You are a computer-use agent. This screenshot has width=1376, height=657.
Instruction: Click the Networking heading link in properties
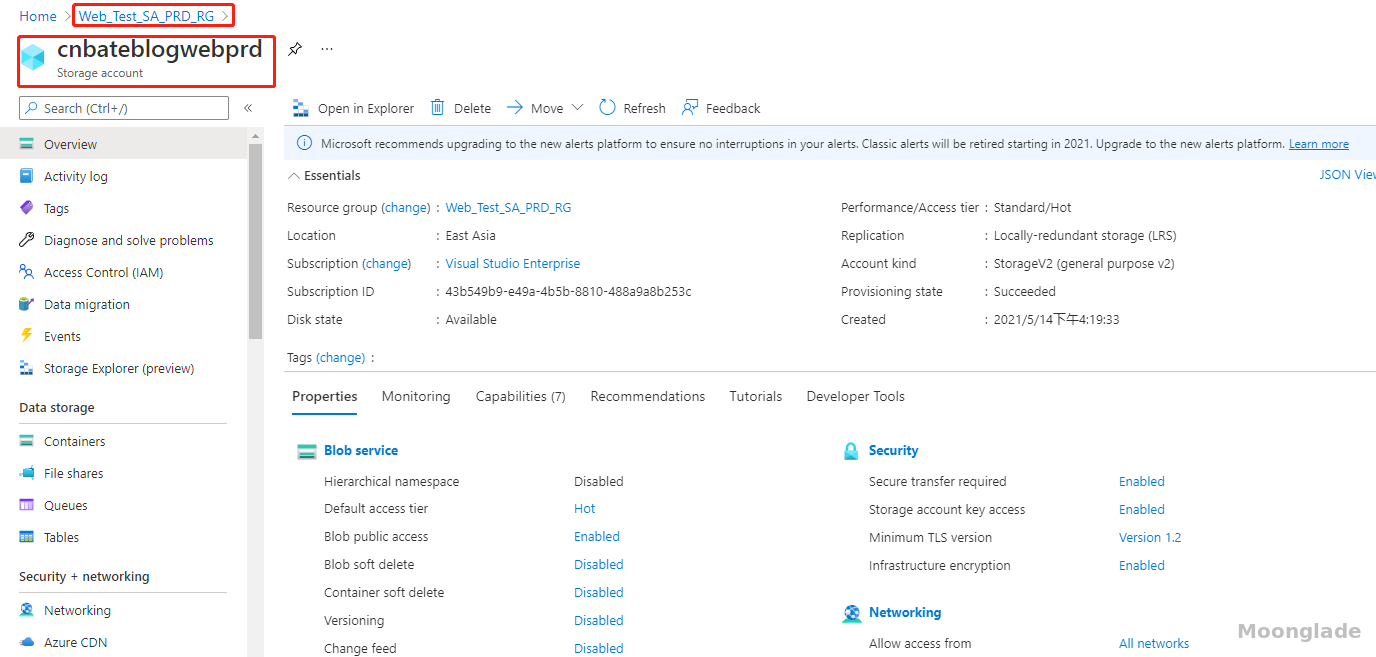pos(905,613)
